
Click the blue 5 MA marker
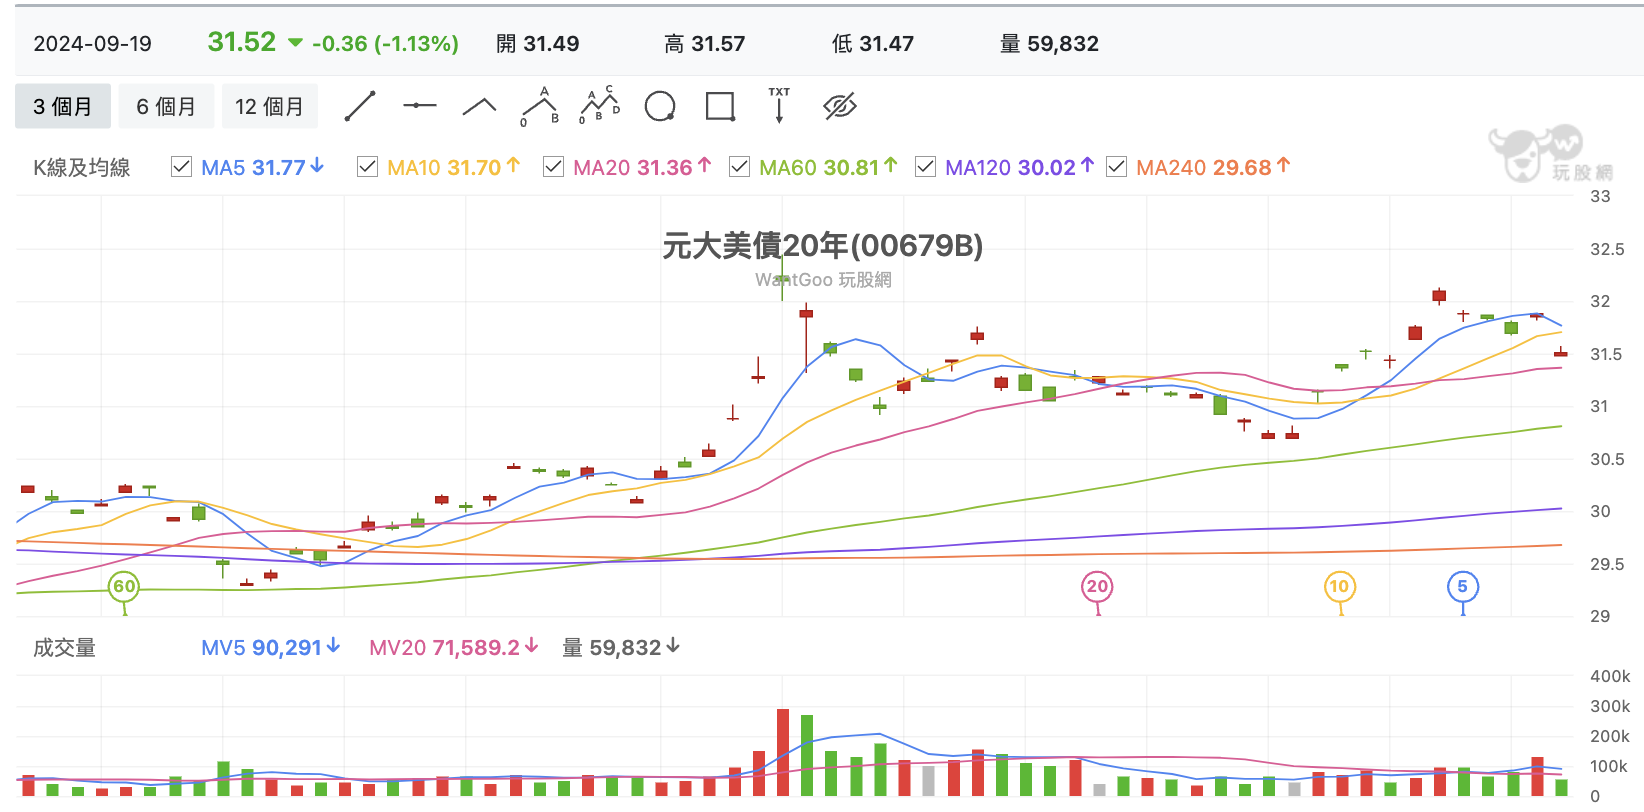pos(1462,587)
